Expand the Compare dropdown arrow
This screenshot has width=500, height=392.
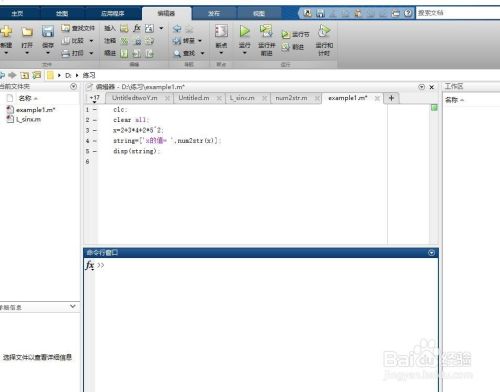(91, 41)
